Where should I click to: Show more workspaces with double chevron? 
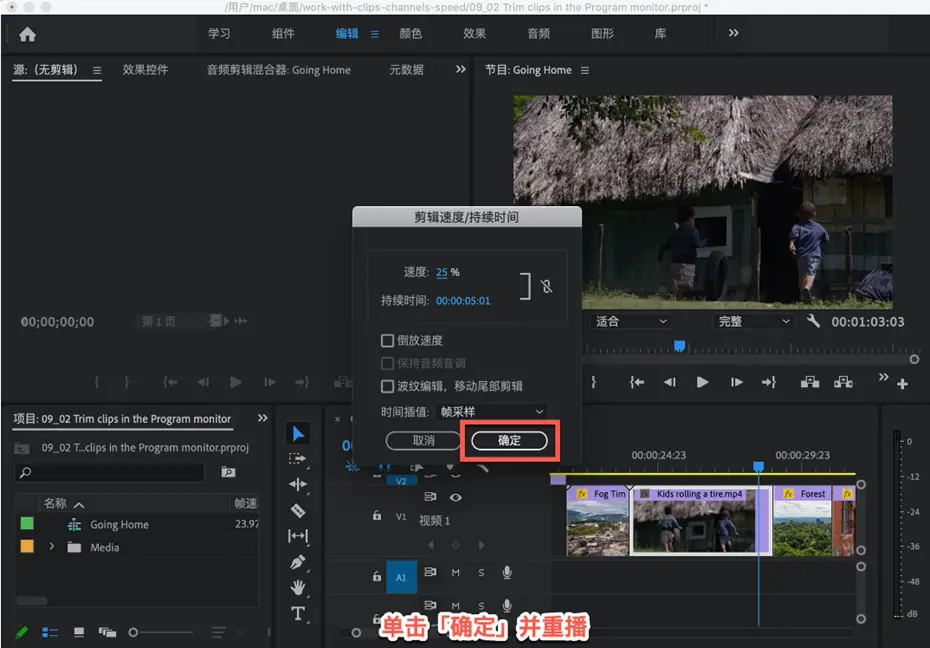734,33
